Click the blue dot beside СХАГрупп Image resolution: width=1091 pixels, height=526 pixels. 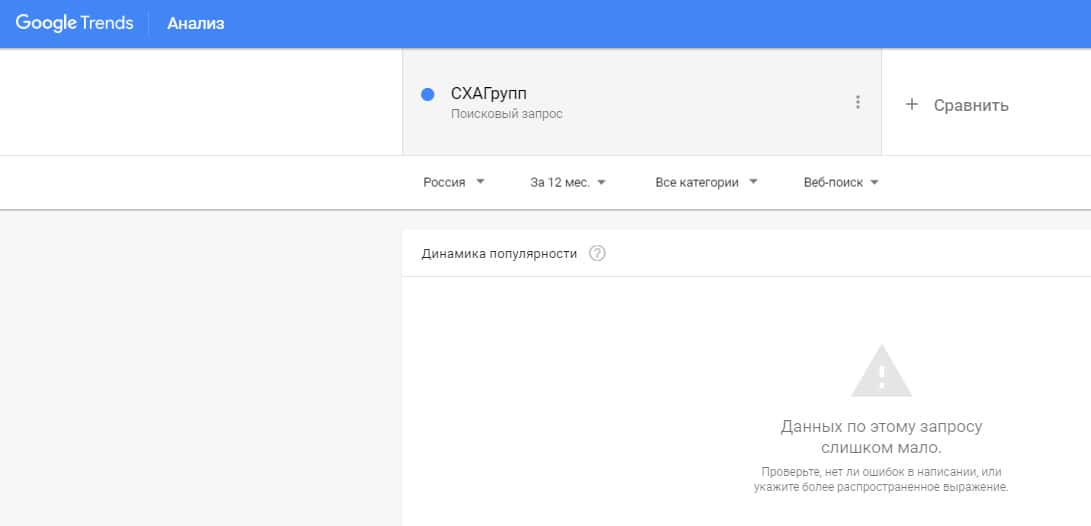point(428,95)
